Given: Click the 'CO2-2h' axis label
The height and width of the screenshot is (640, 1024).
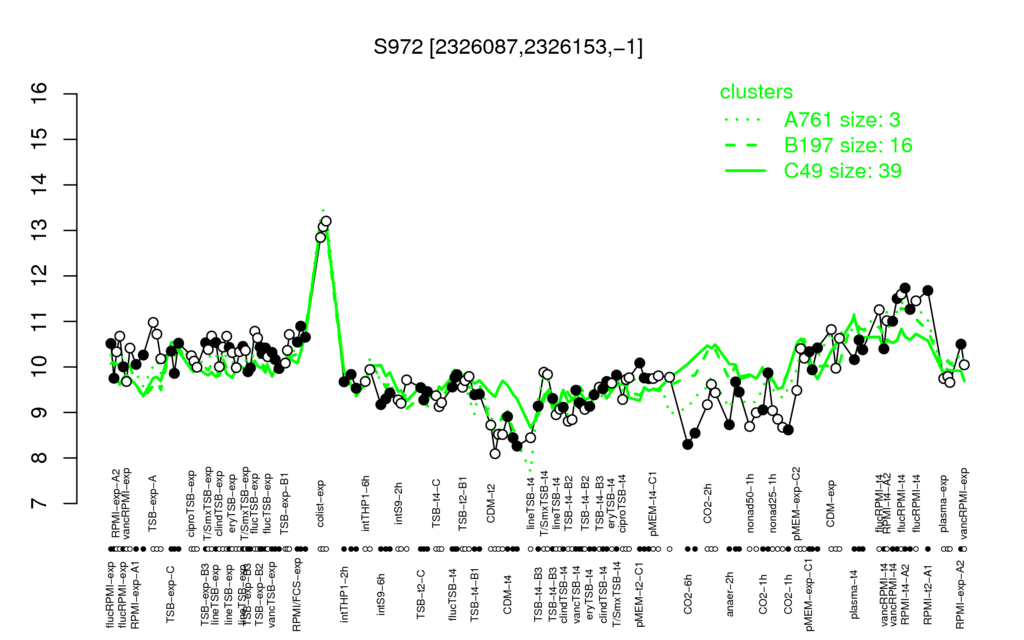Looking at the screenshot, I should pyautogui.click(x=709, y=505).
